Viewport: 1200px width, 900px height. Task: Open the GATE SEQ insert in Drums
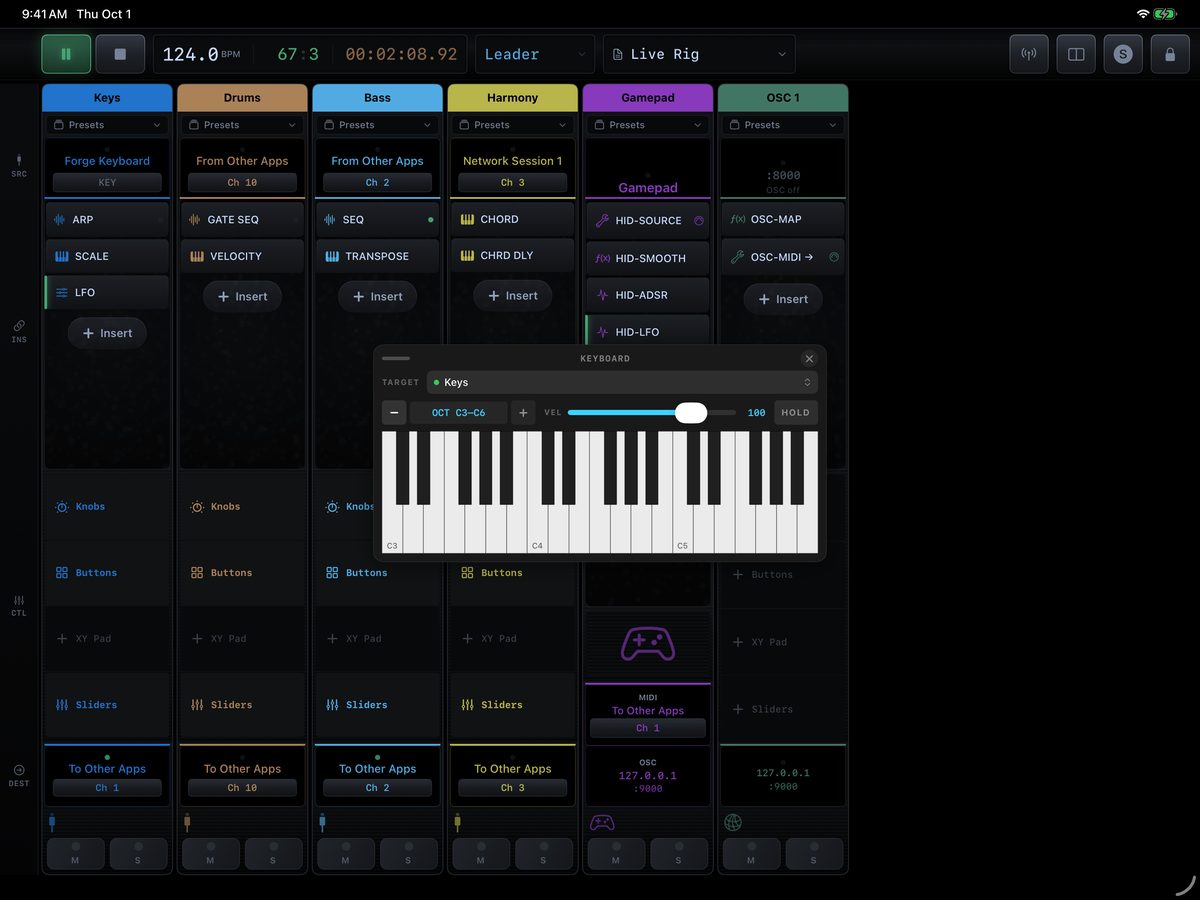click(242, 219)
